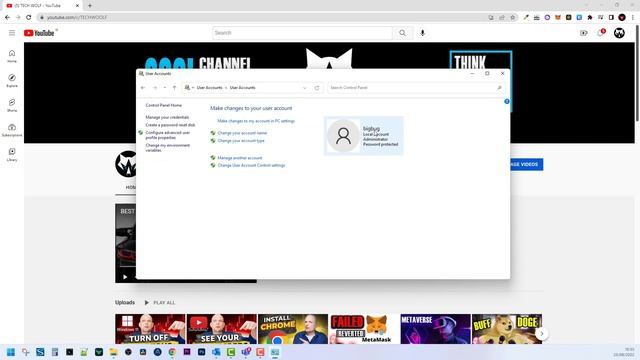Open Change my environment variables link
640x360 pixels.
pos(168,148)
